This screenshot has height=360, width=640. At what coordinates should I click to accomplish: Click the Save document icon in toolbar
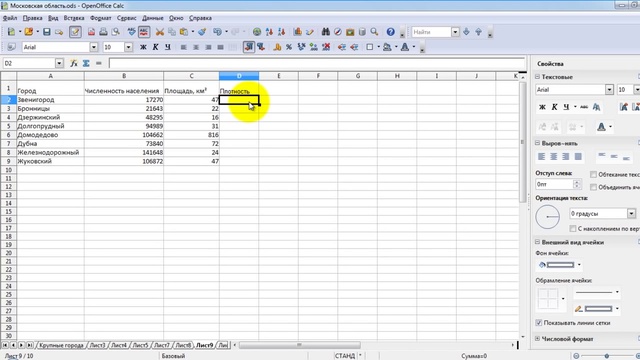(x=47, y=32)
